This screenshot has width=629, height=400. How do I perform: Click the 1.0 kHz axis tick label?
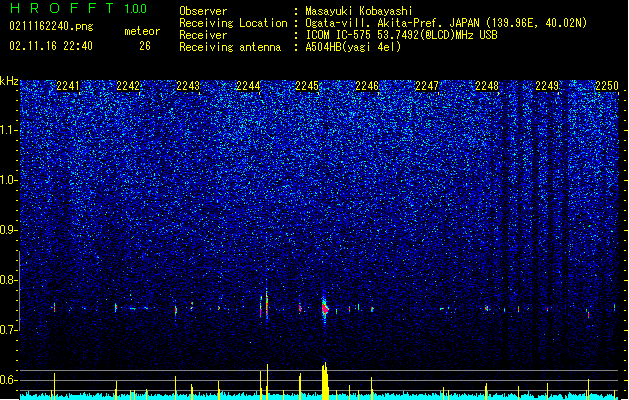pyautogui.click(x=9, y=180)
